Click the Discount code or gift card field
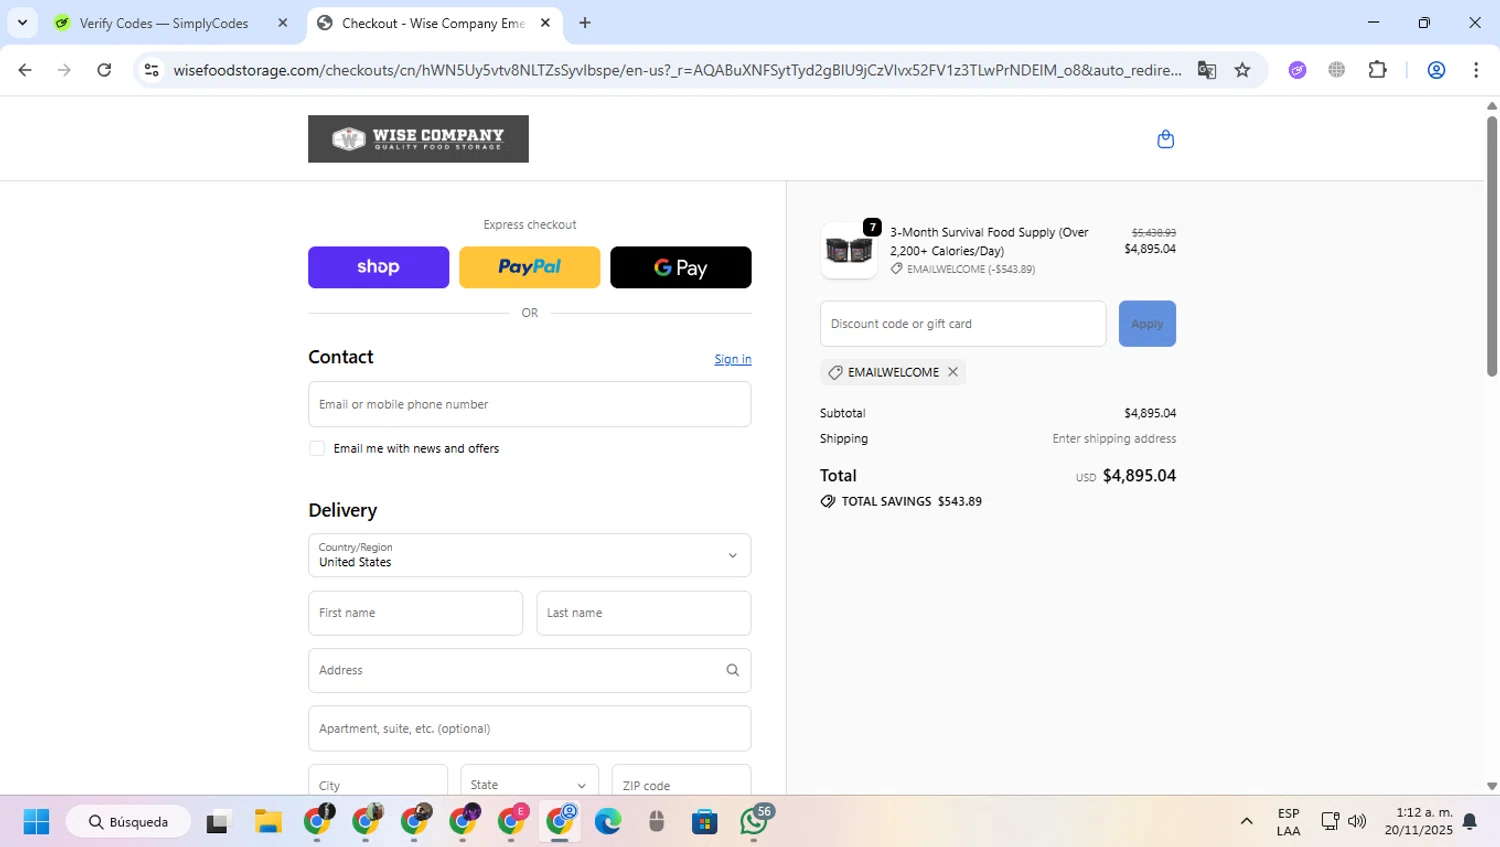 (x=963, y=324)
